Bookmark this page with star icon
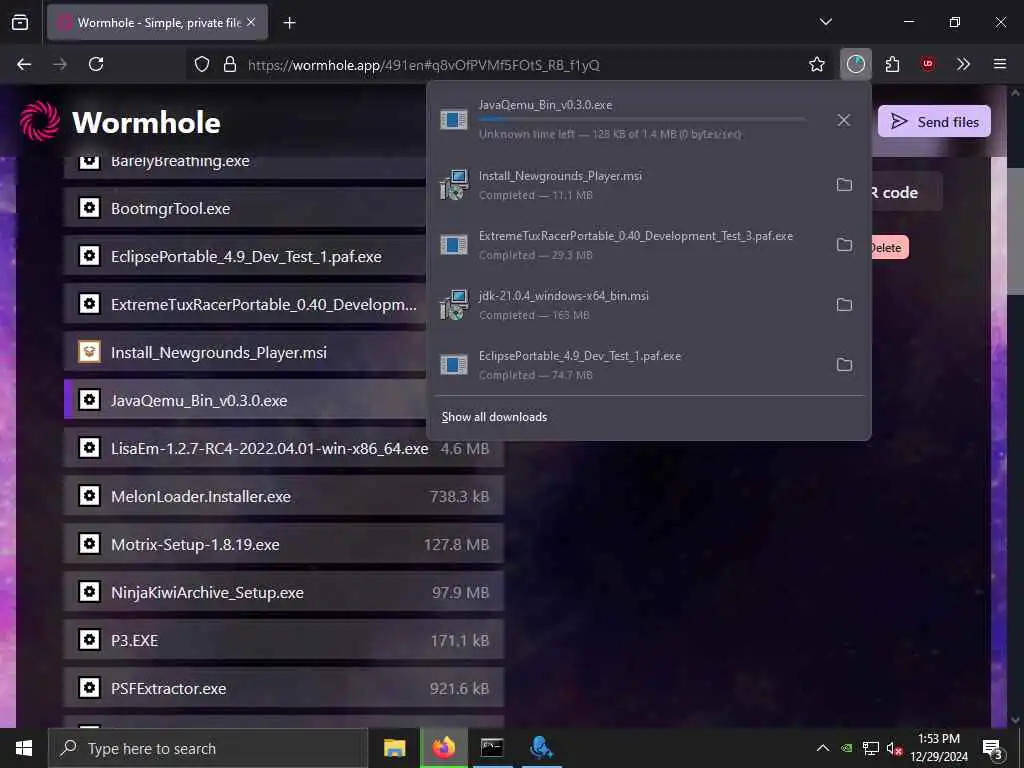 tap(816, 64)
